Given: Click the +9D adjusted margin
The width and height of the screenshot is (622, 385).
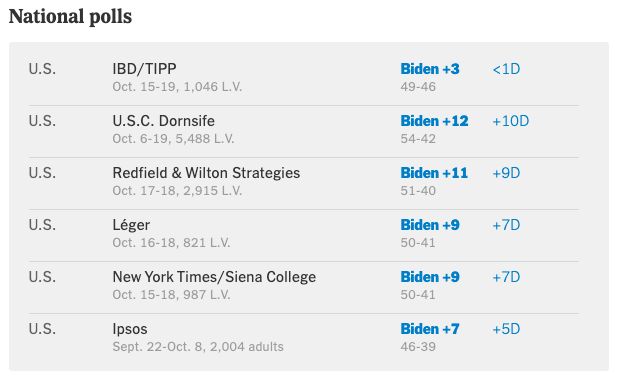Looking at the screenshot, I should 506,173.
